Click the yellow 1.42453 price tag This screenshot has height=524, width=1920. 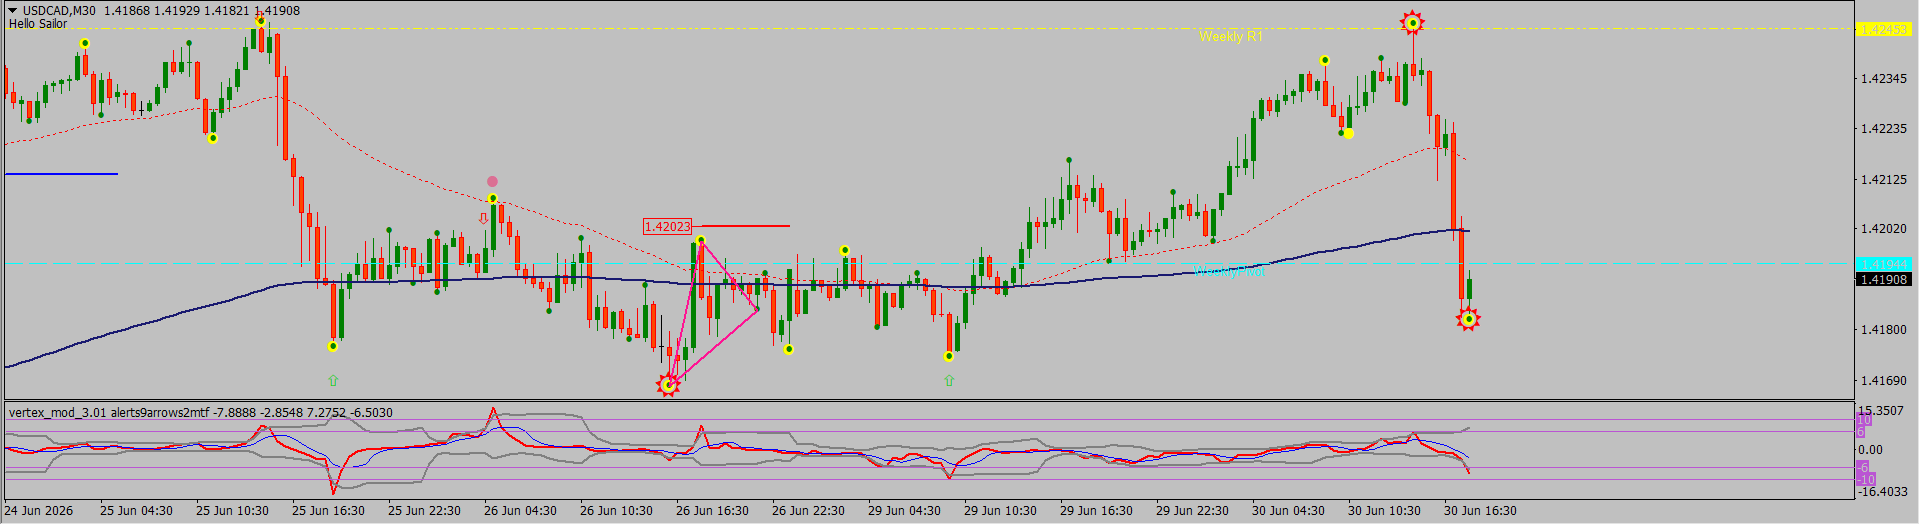1884,30
